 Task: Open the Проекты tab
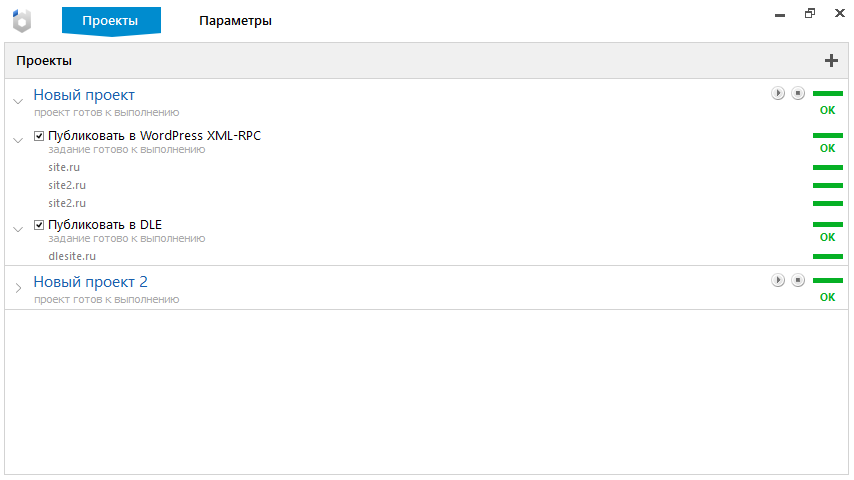coord(111,21)
